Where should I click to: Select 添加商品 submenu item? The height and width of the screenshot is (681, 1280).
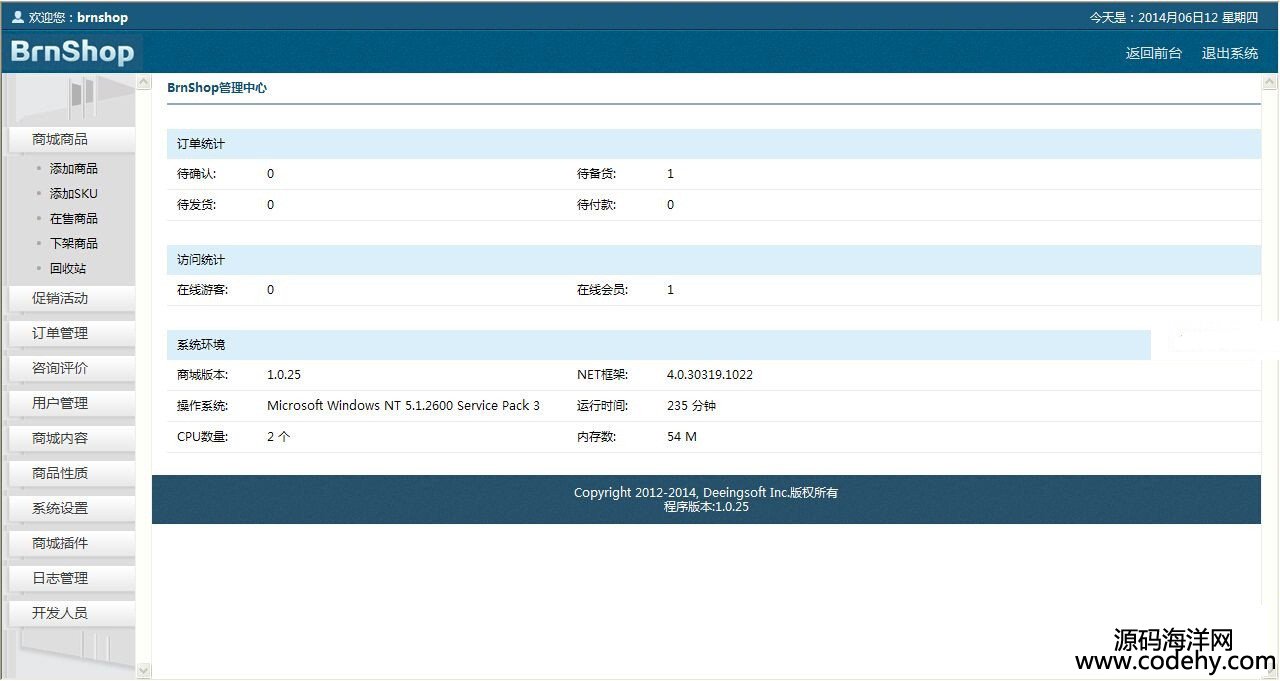pos(74,169)
